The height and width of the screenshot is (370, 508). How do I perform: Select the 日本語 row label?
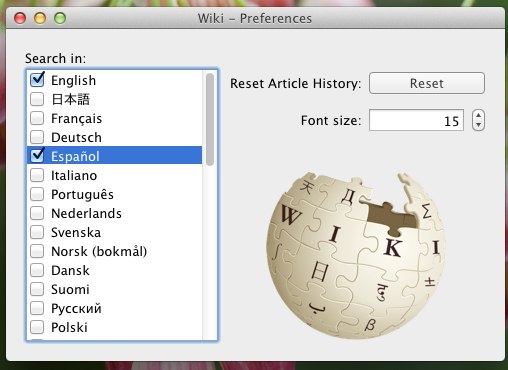(x=70, y=99)
